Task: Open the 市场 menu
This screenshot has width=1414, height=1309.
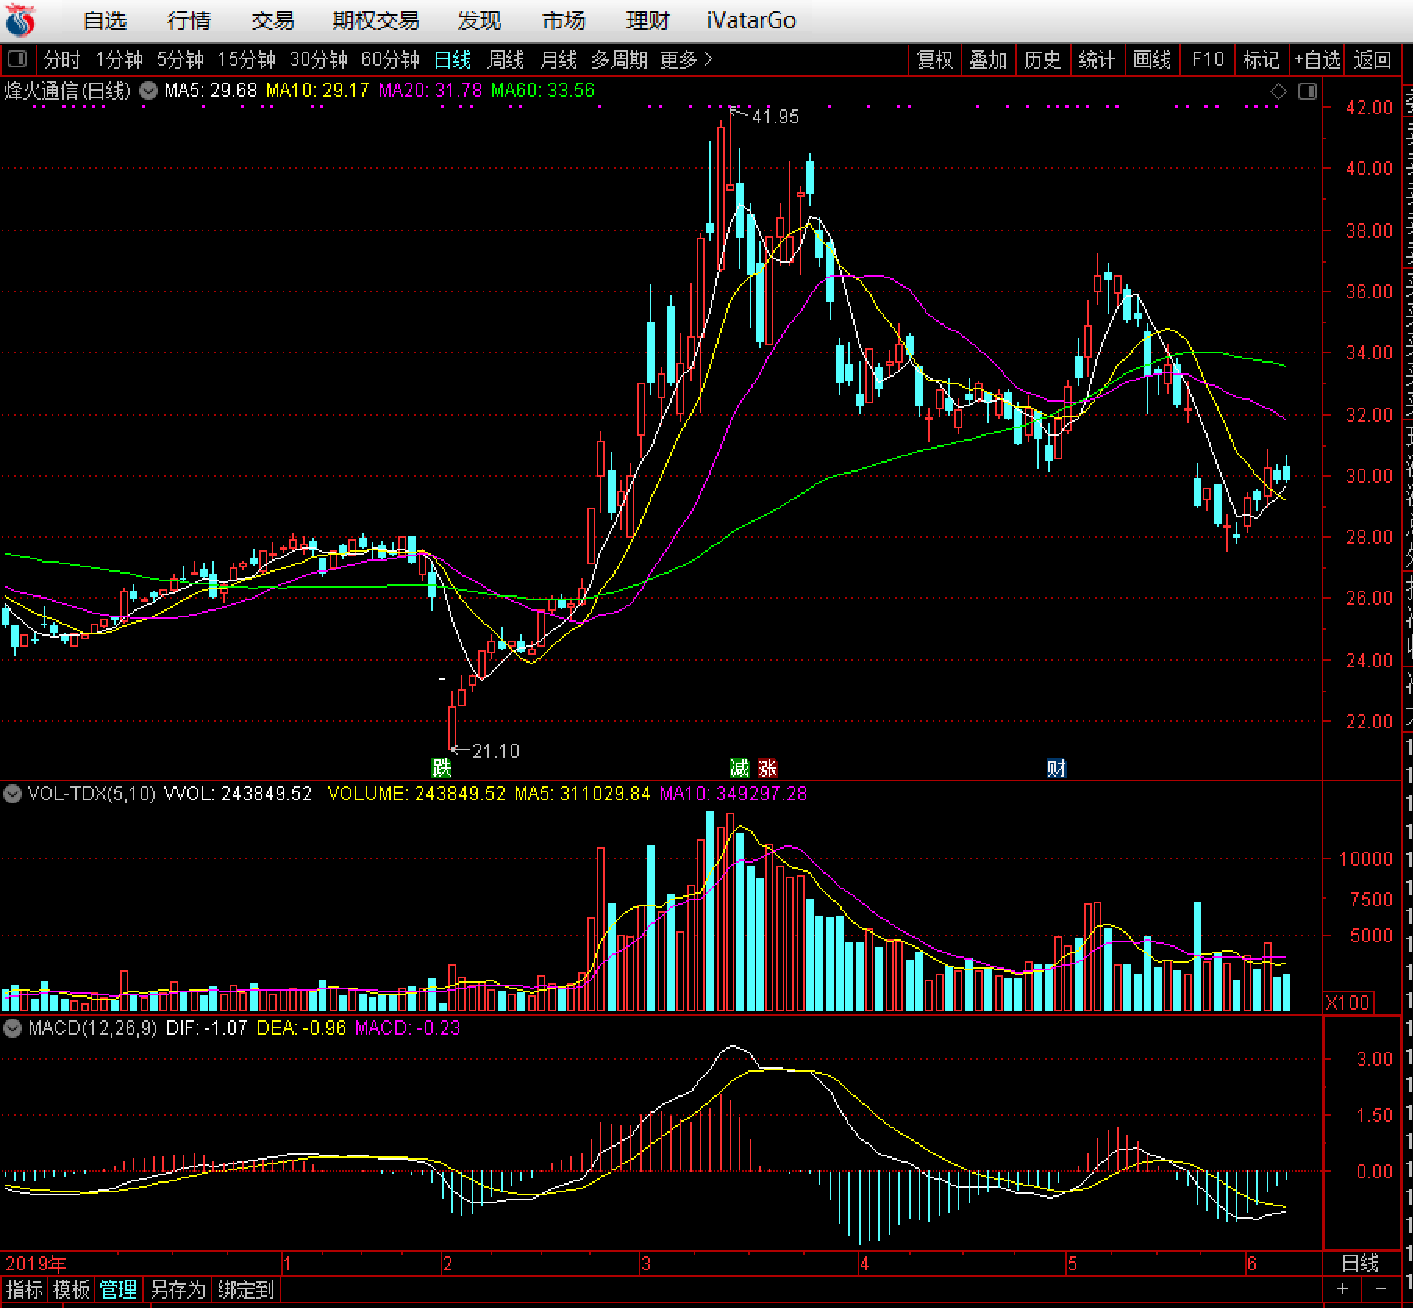Action: (x=563, y=21)
